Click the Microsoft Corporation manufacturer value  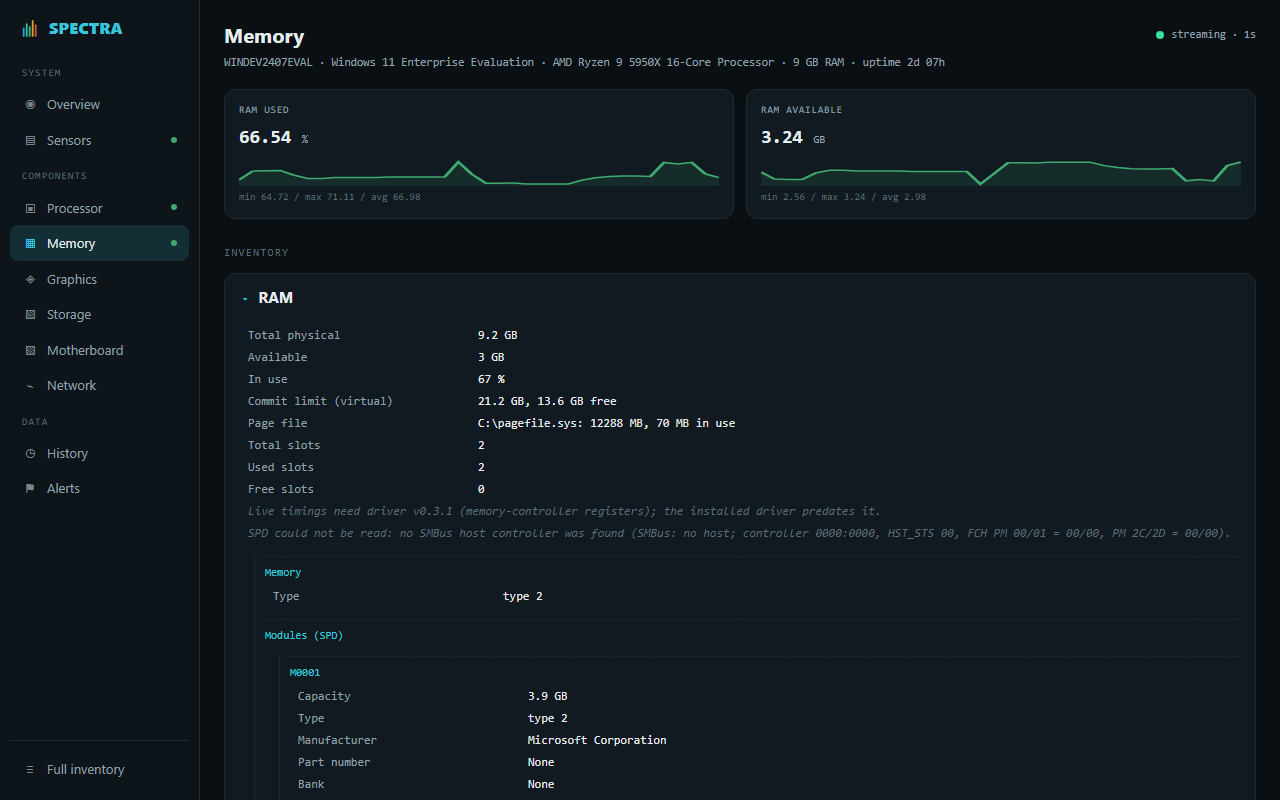[x=597, y=740]
